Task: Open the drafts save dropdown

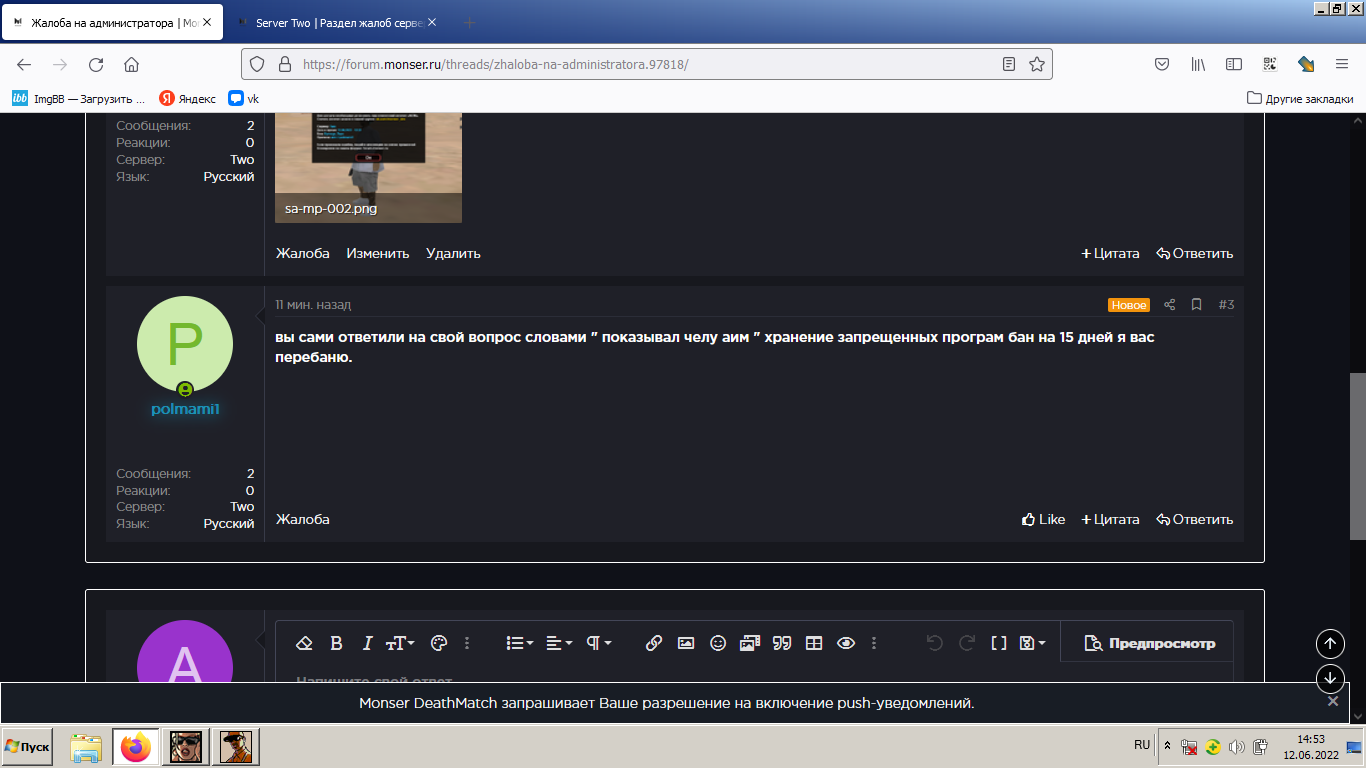Action: pos(1032,643)
